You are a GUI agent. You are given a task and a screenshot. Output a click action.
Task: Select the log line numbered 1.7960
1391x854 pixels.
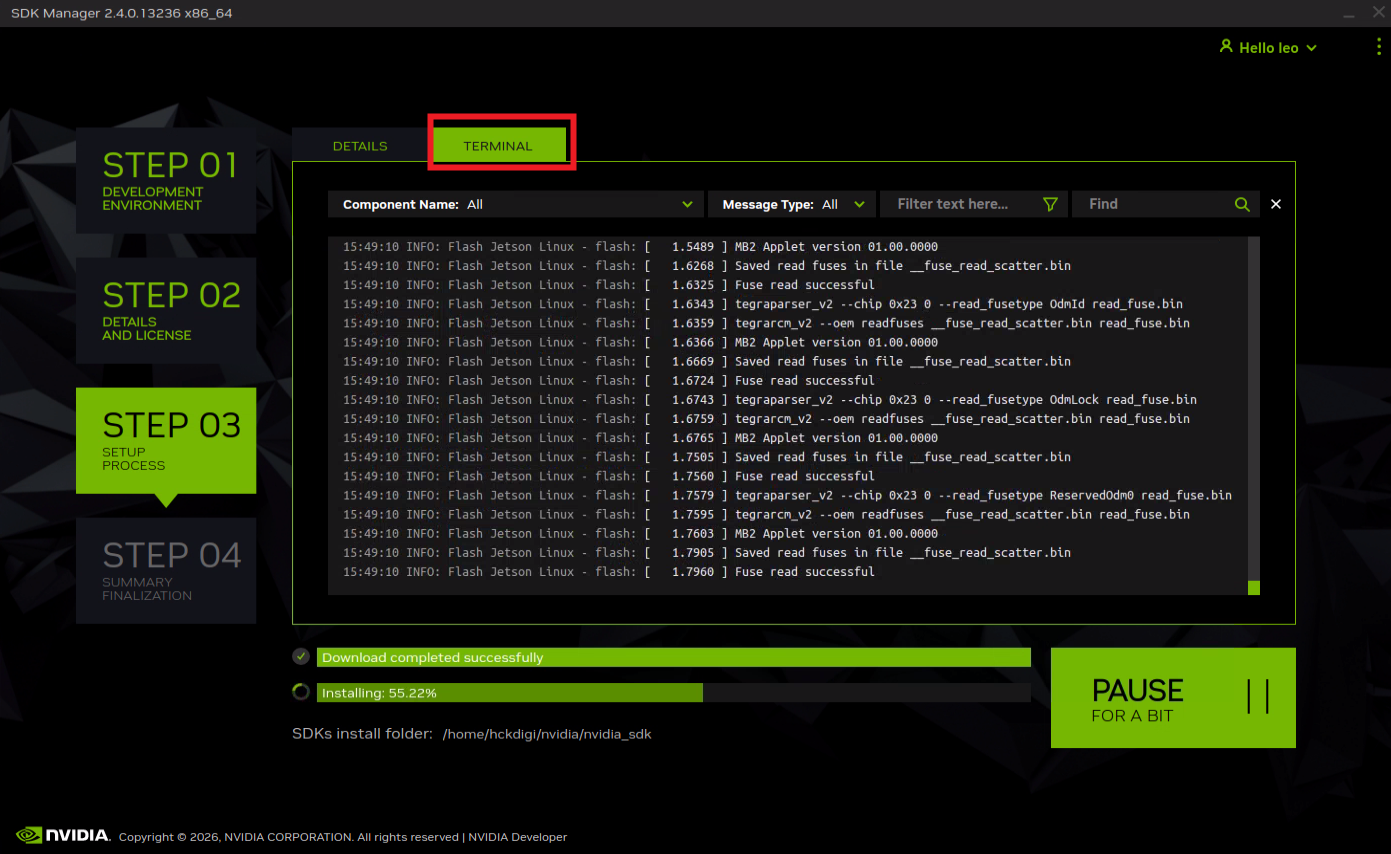tap(609, 572)
